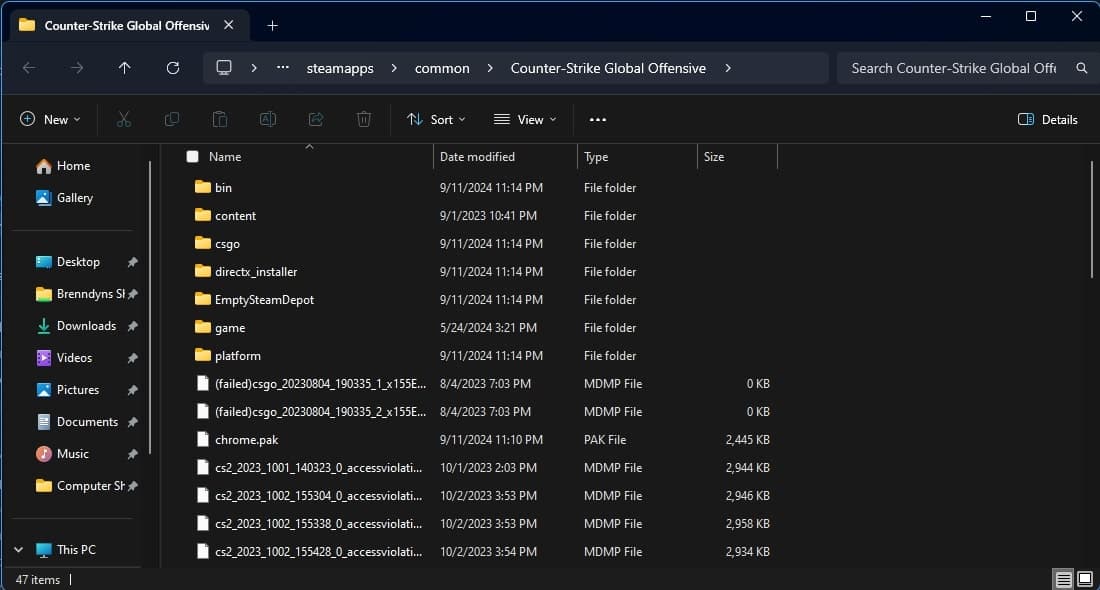Open a new File Explorer tab
Viewport: 1100px width, 590px height.
[272, 25]
